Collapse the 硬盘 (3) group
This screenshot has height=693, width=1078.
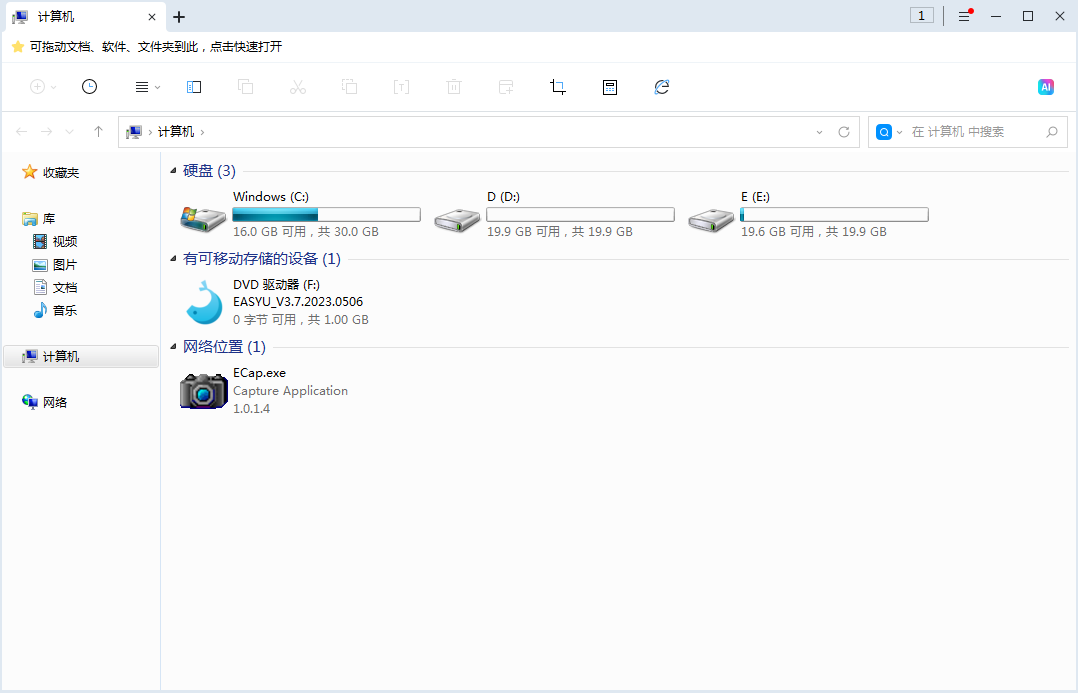coord(174,171)
